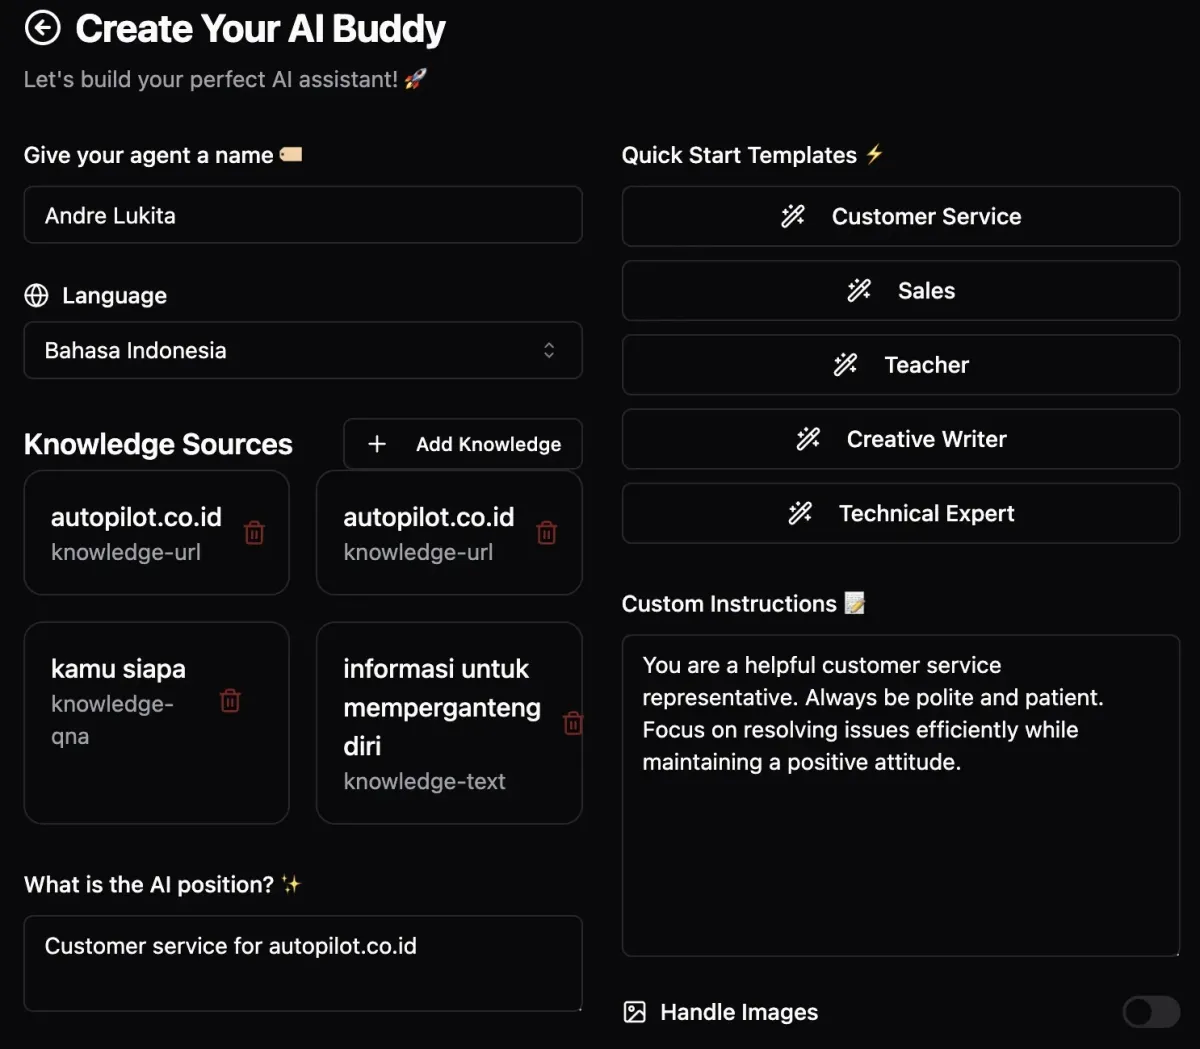Delete the second autopilot.co.id knowledge source
1200x1049 pixels.
click(x=547, y=533)
